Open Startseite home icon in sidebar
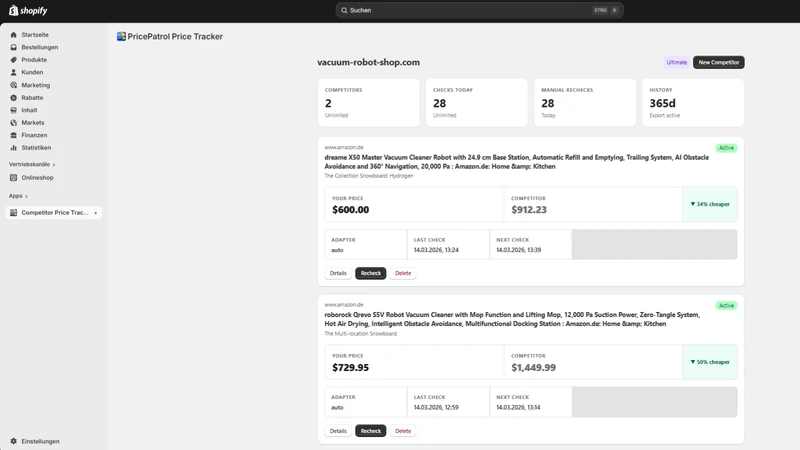This screenshot has height=450, width=800. [x=14, y=35]
